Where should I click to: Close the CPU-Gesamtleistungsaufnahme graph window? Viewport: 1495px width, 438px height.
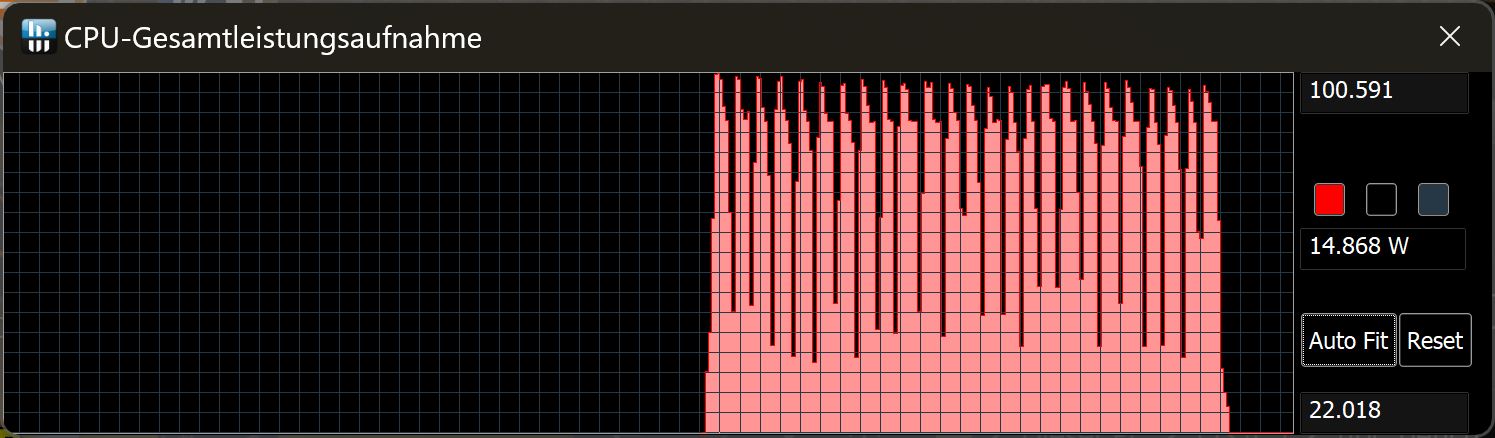[1449, 37]
